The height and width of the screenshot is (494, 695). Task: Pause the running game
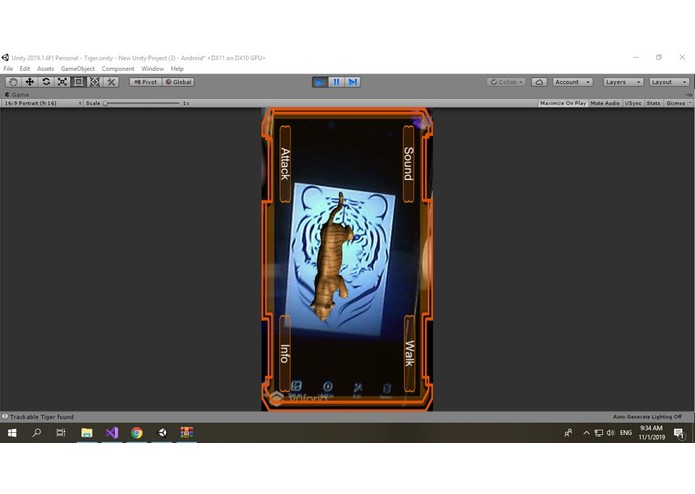336,82
